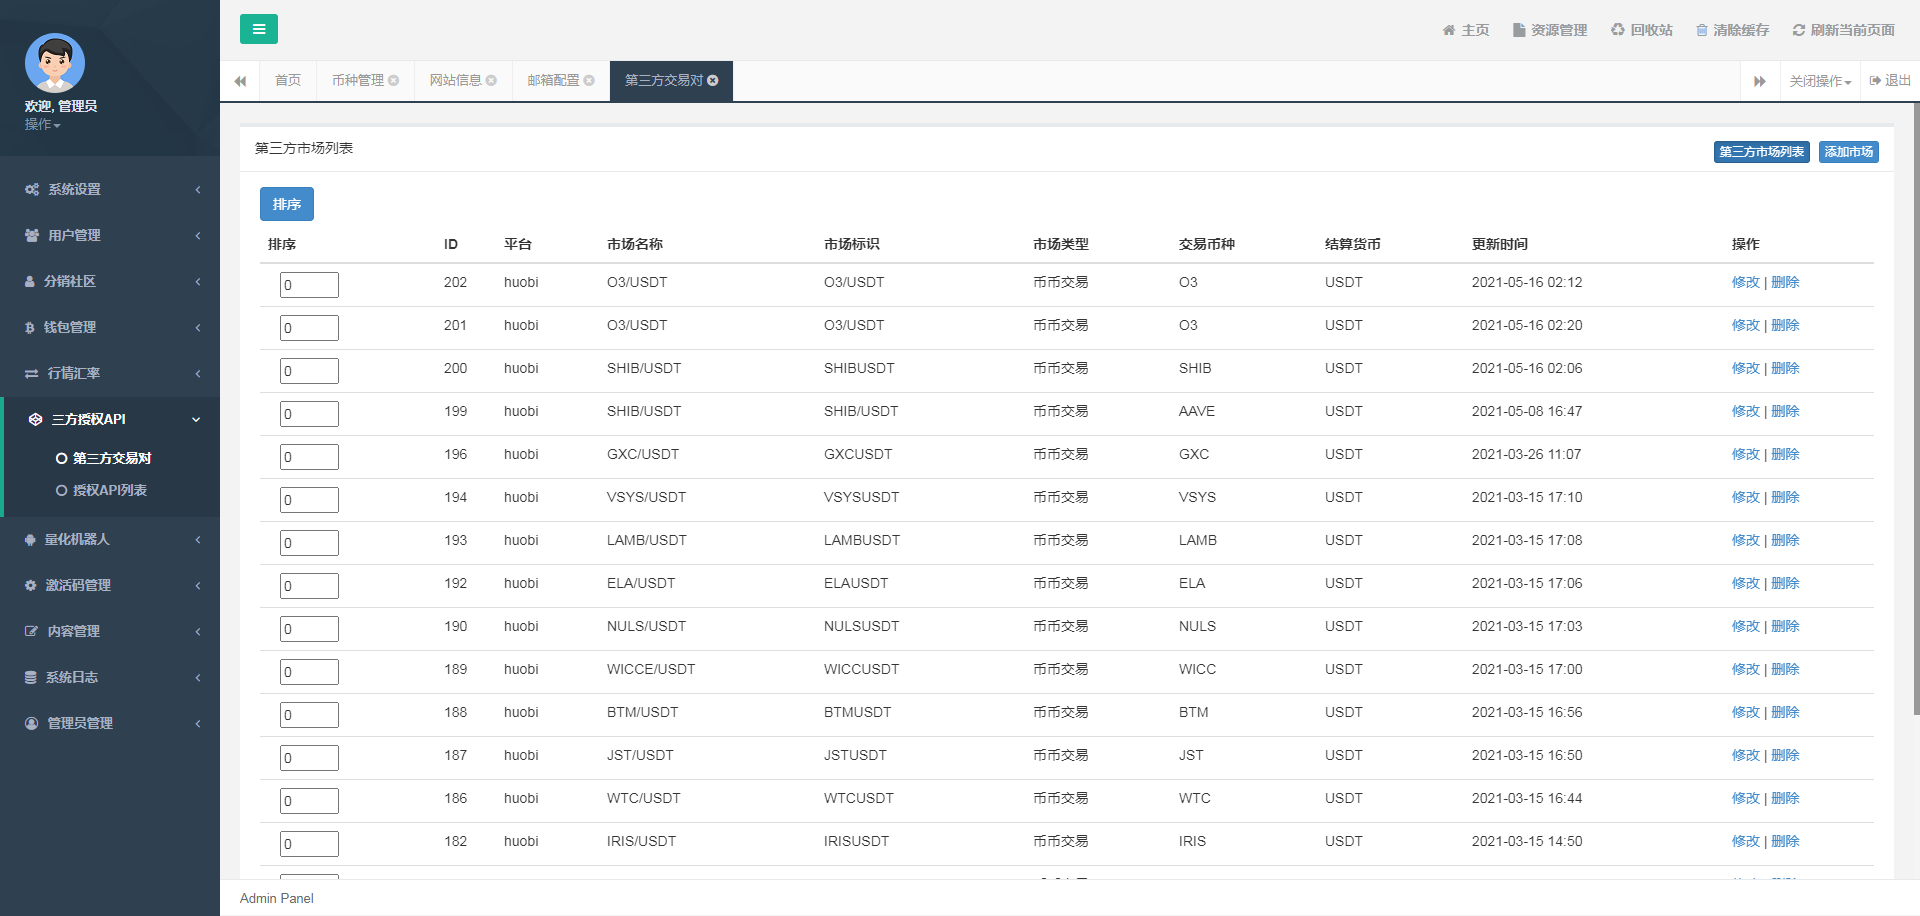1920x916 pixels.
Task: Click the 分销社区 person icon
Action: [30, 281]
